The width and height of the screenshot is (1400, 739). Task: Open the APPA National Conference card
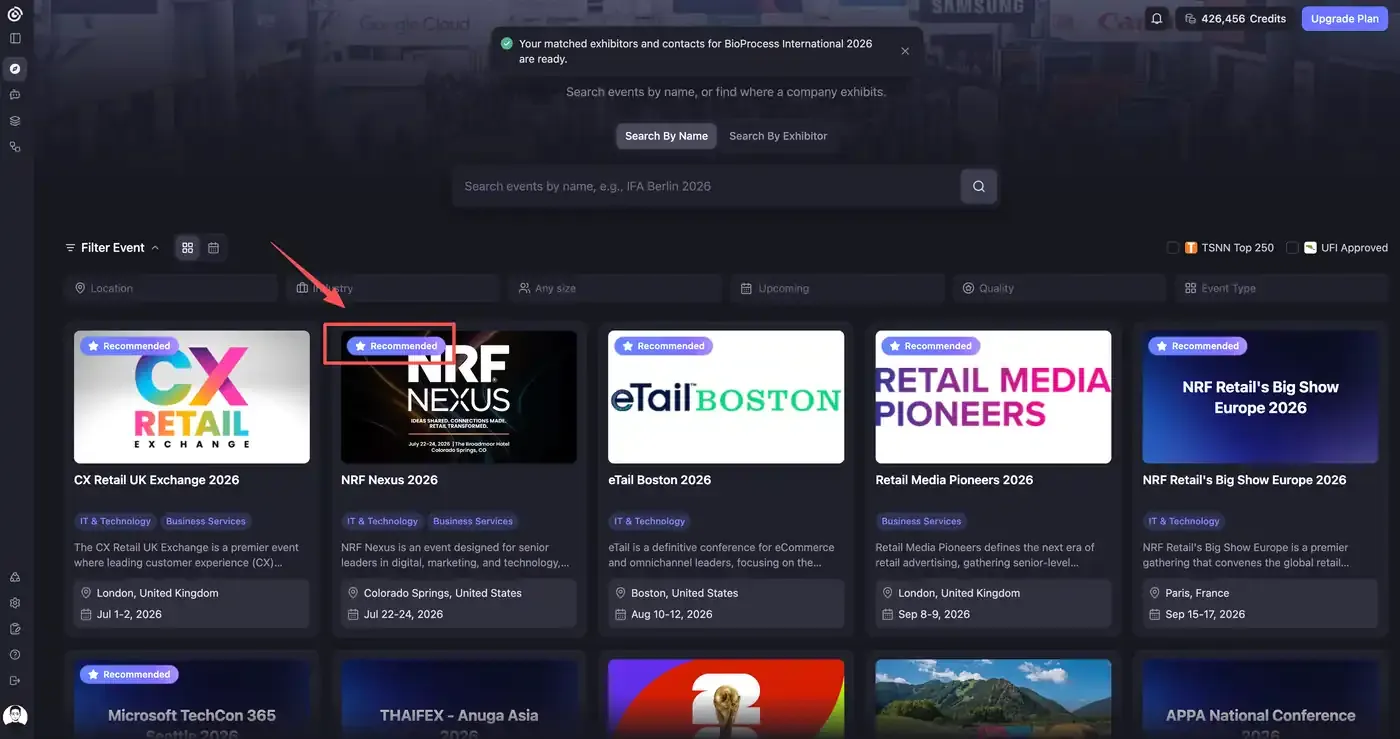(1260, 699)
